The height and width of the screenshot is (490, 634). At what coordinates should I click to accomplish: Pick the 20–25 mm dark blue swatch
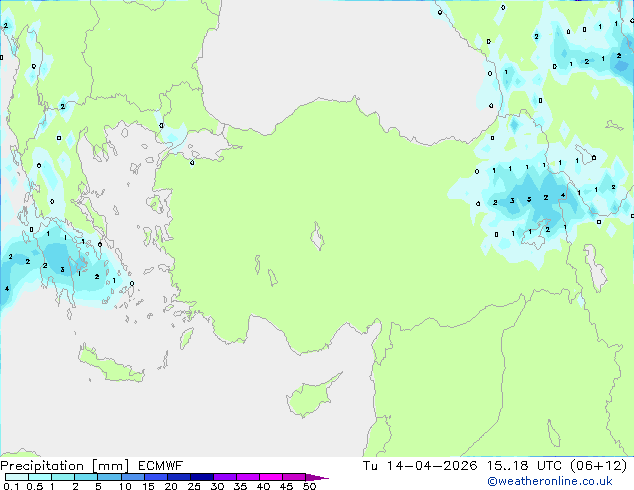(178, 477)
